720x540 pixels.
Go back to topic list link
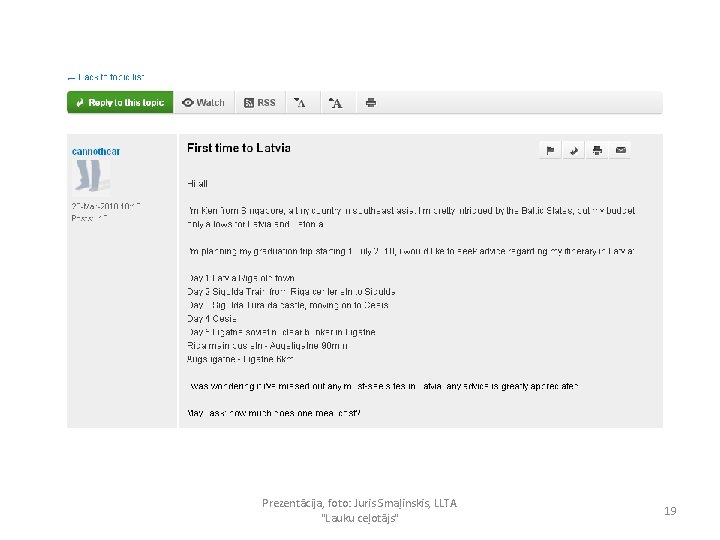(x=106, y=77)
